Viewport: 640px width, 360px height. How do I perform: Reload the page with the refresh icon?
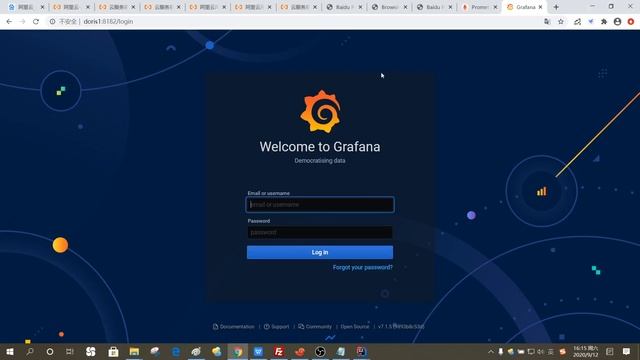36,22
